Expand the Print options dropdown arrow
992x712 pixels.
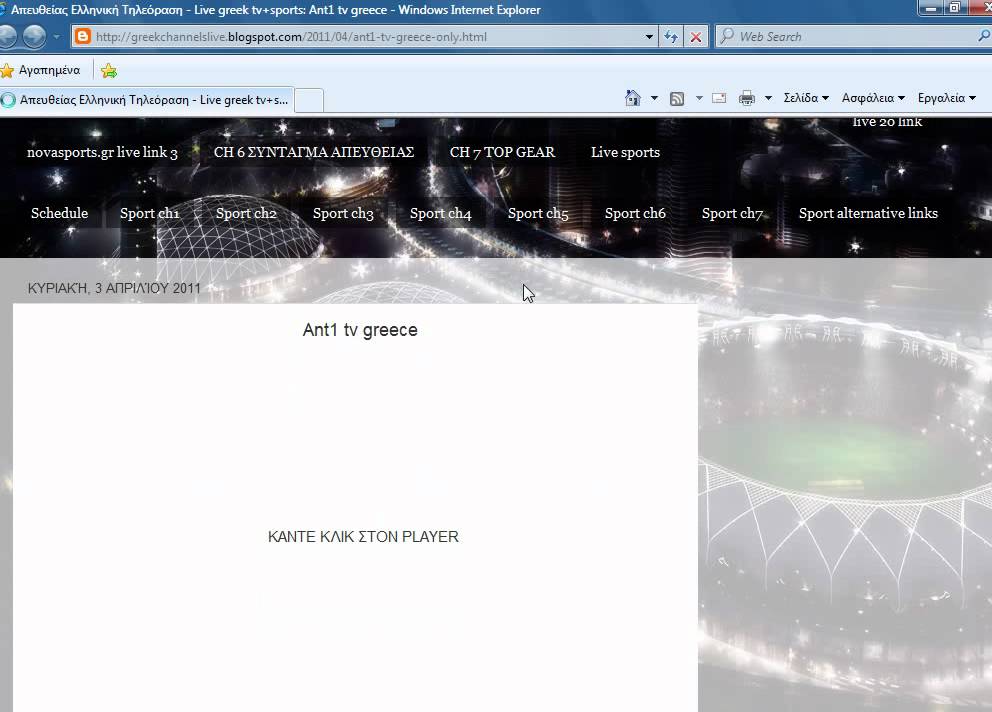coord(768,98)
